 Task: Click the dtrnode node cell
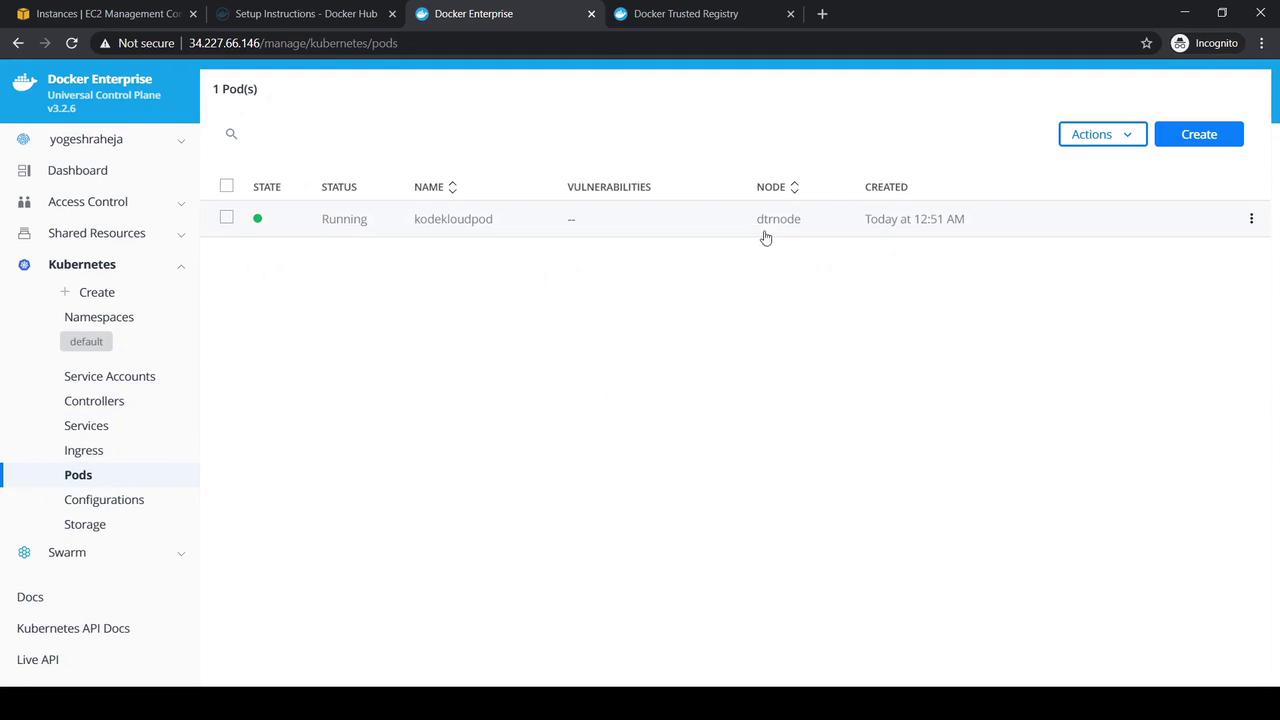(778, 219)
